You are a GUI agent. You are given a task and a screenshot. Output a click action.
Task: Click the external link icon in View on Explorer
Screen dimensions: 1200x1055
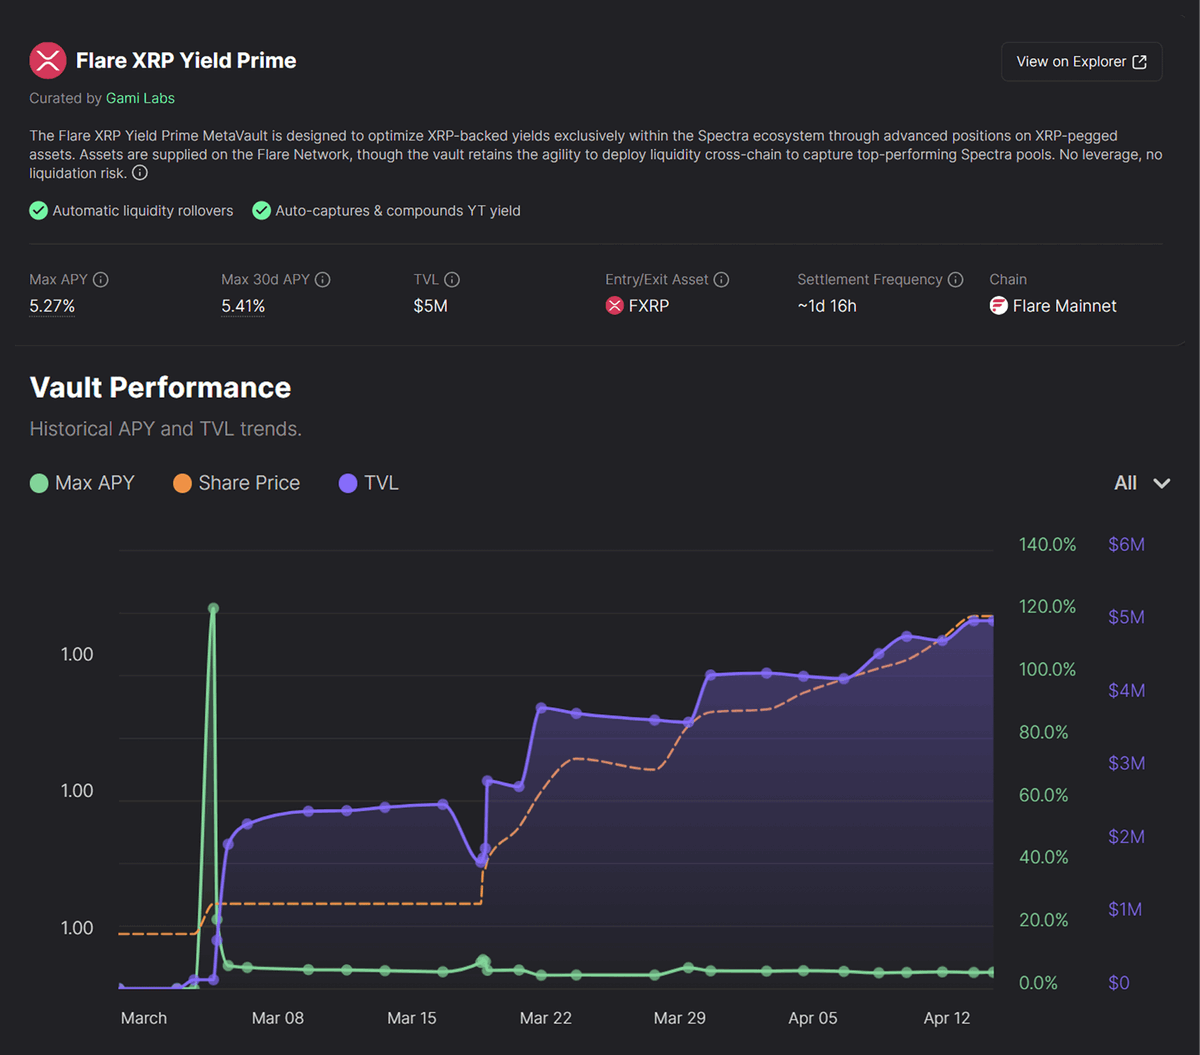(1139, 62)
